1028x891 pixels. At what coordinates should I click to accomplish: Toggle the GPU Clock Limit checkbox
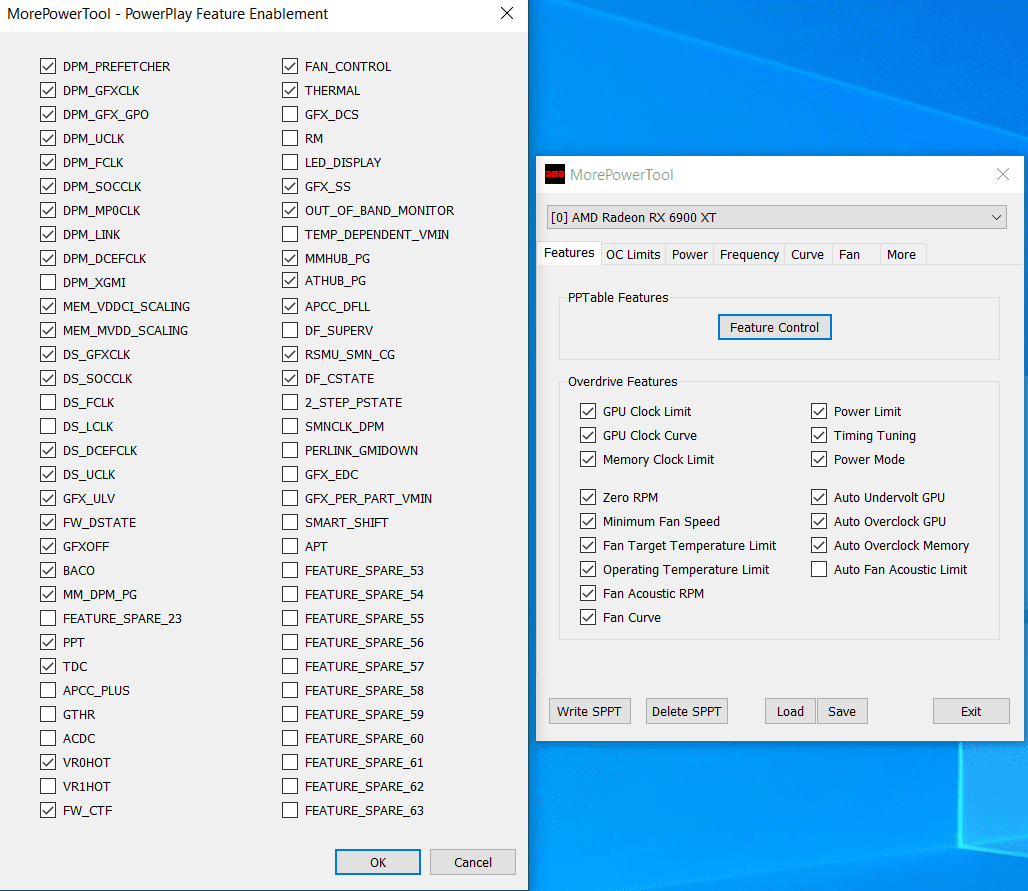[588, 411]
